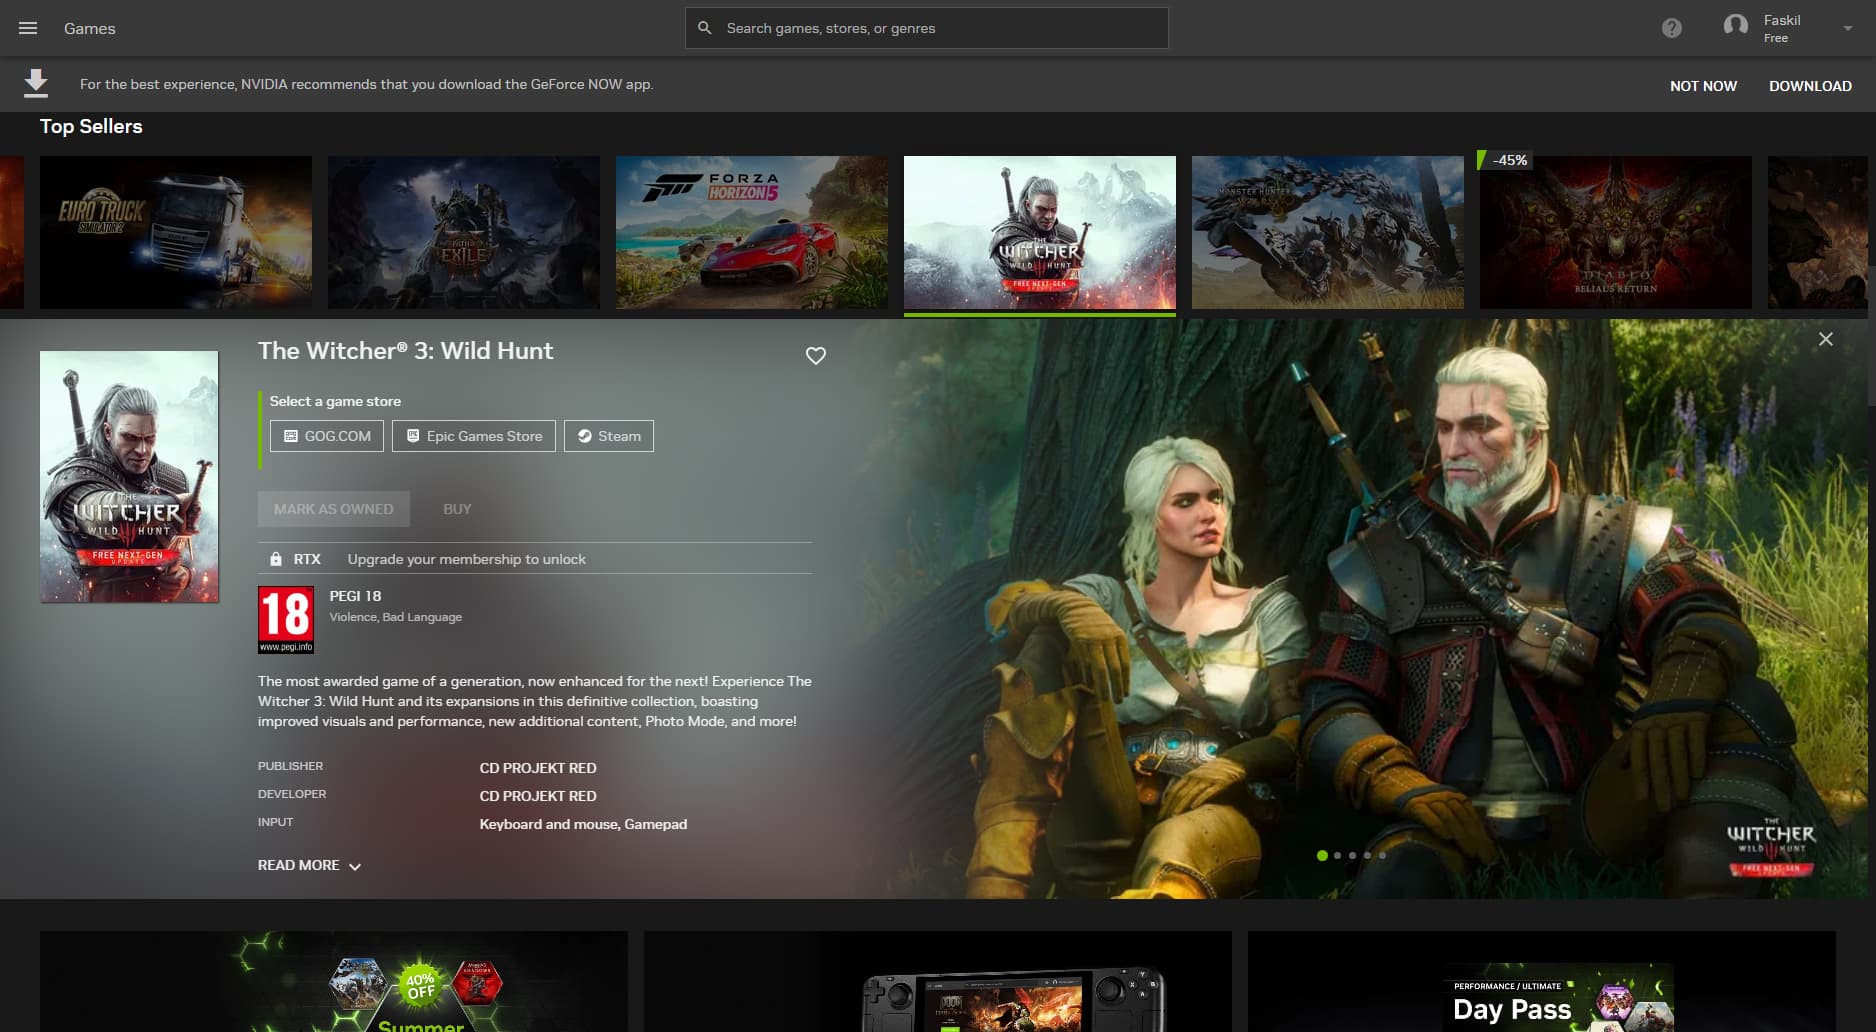1876x1032 pixels.
Task: Open the Monster Hunter game tile
Action: point(1328,232)
